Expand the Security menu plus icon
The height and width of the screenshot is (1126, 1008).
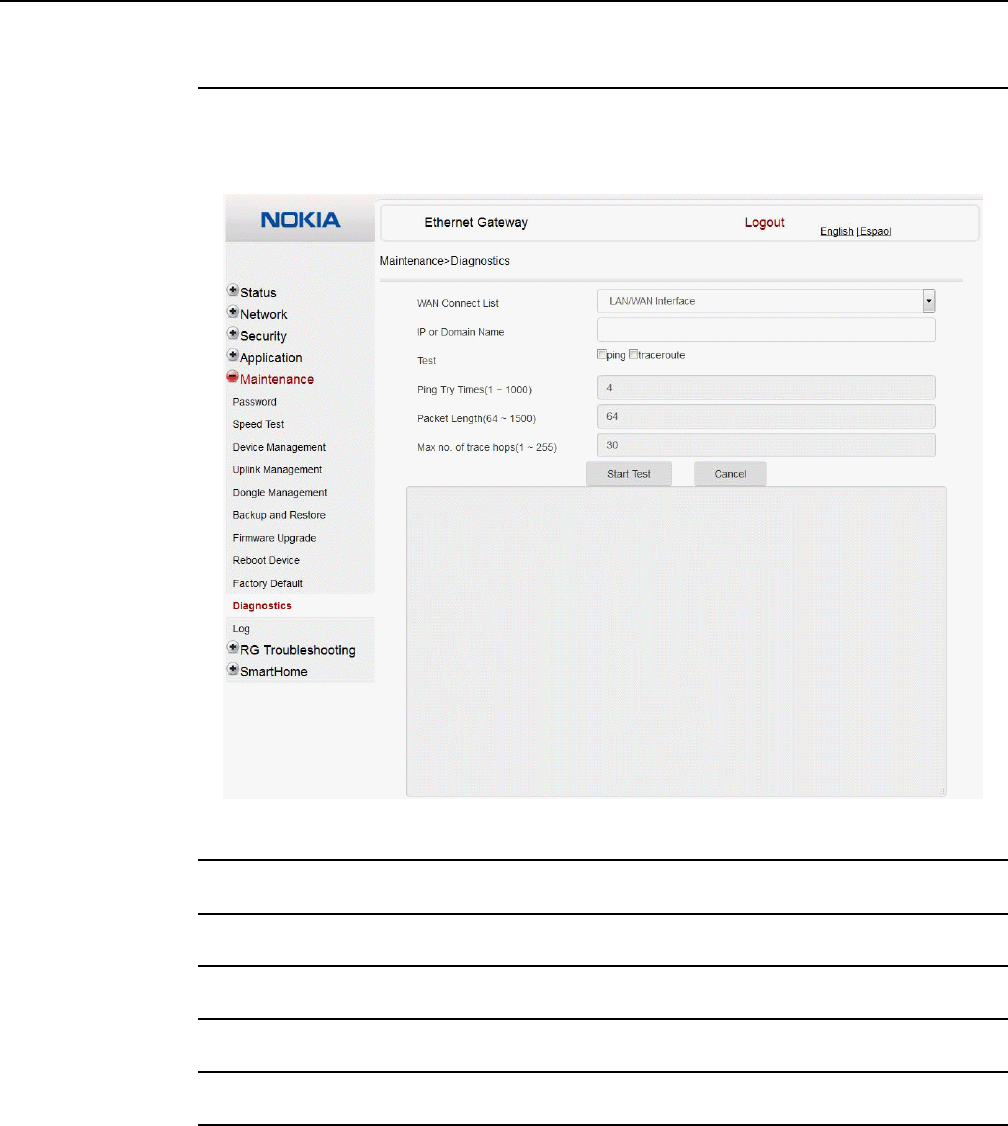tap(233, 333)
